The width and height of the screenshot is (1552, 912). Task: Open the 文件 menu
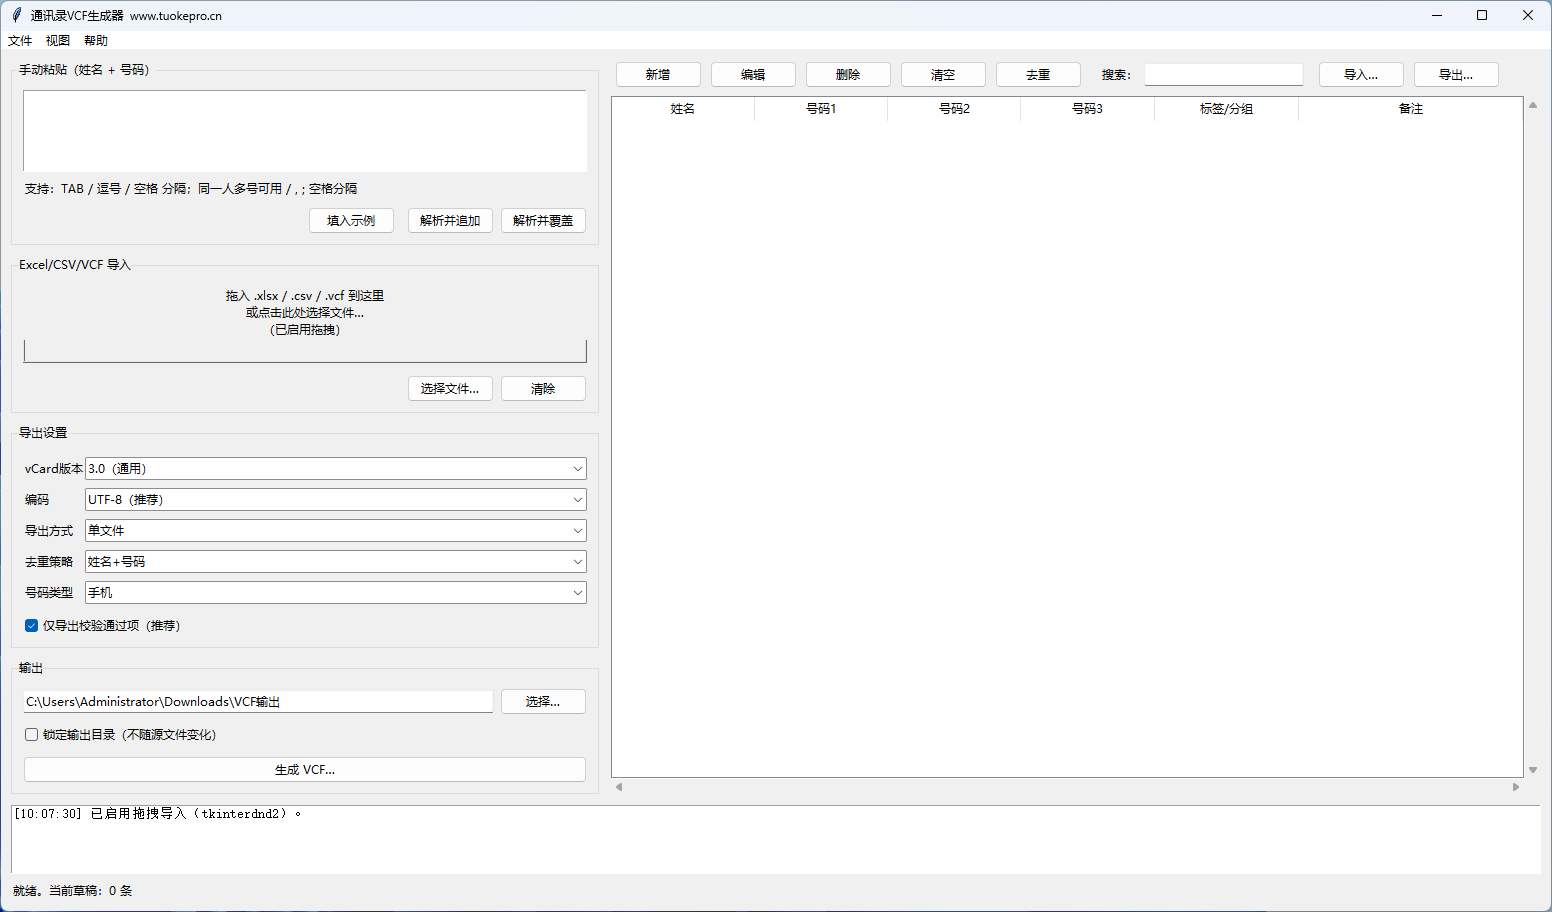(20, 41)
